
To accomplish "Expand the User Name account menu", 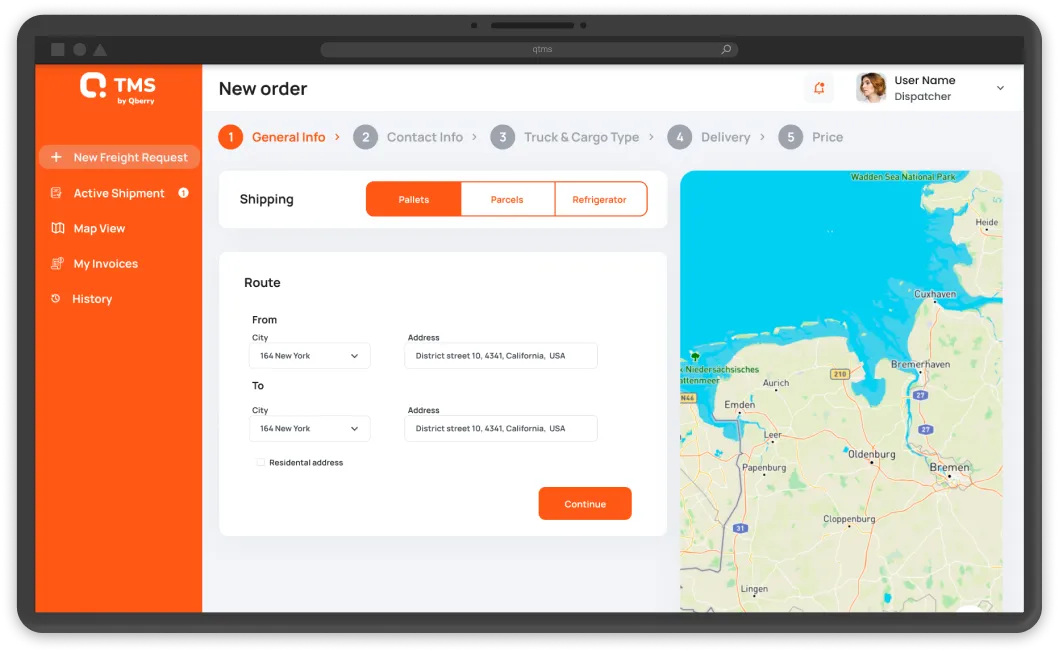I will tap(1000, 88).
